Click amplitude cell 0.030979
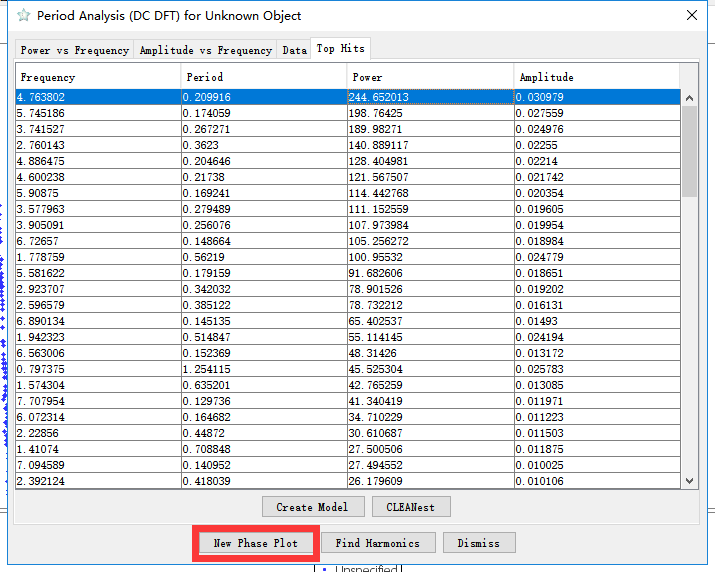Screen dimensions: 715x572 tap(597, 97)
